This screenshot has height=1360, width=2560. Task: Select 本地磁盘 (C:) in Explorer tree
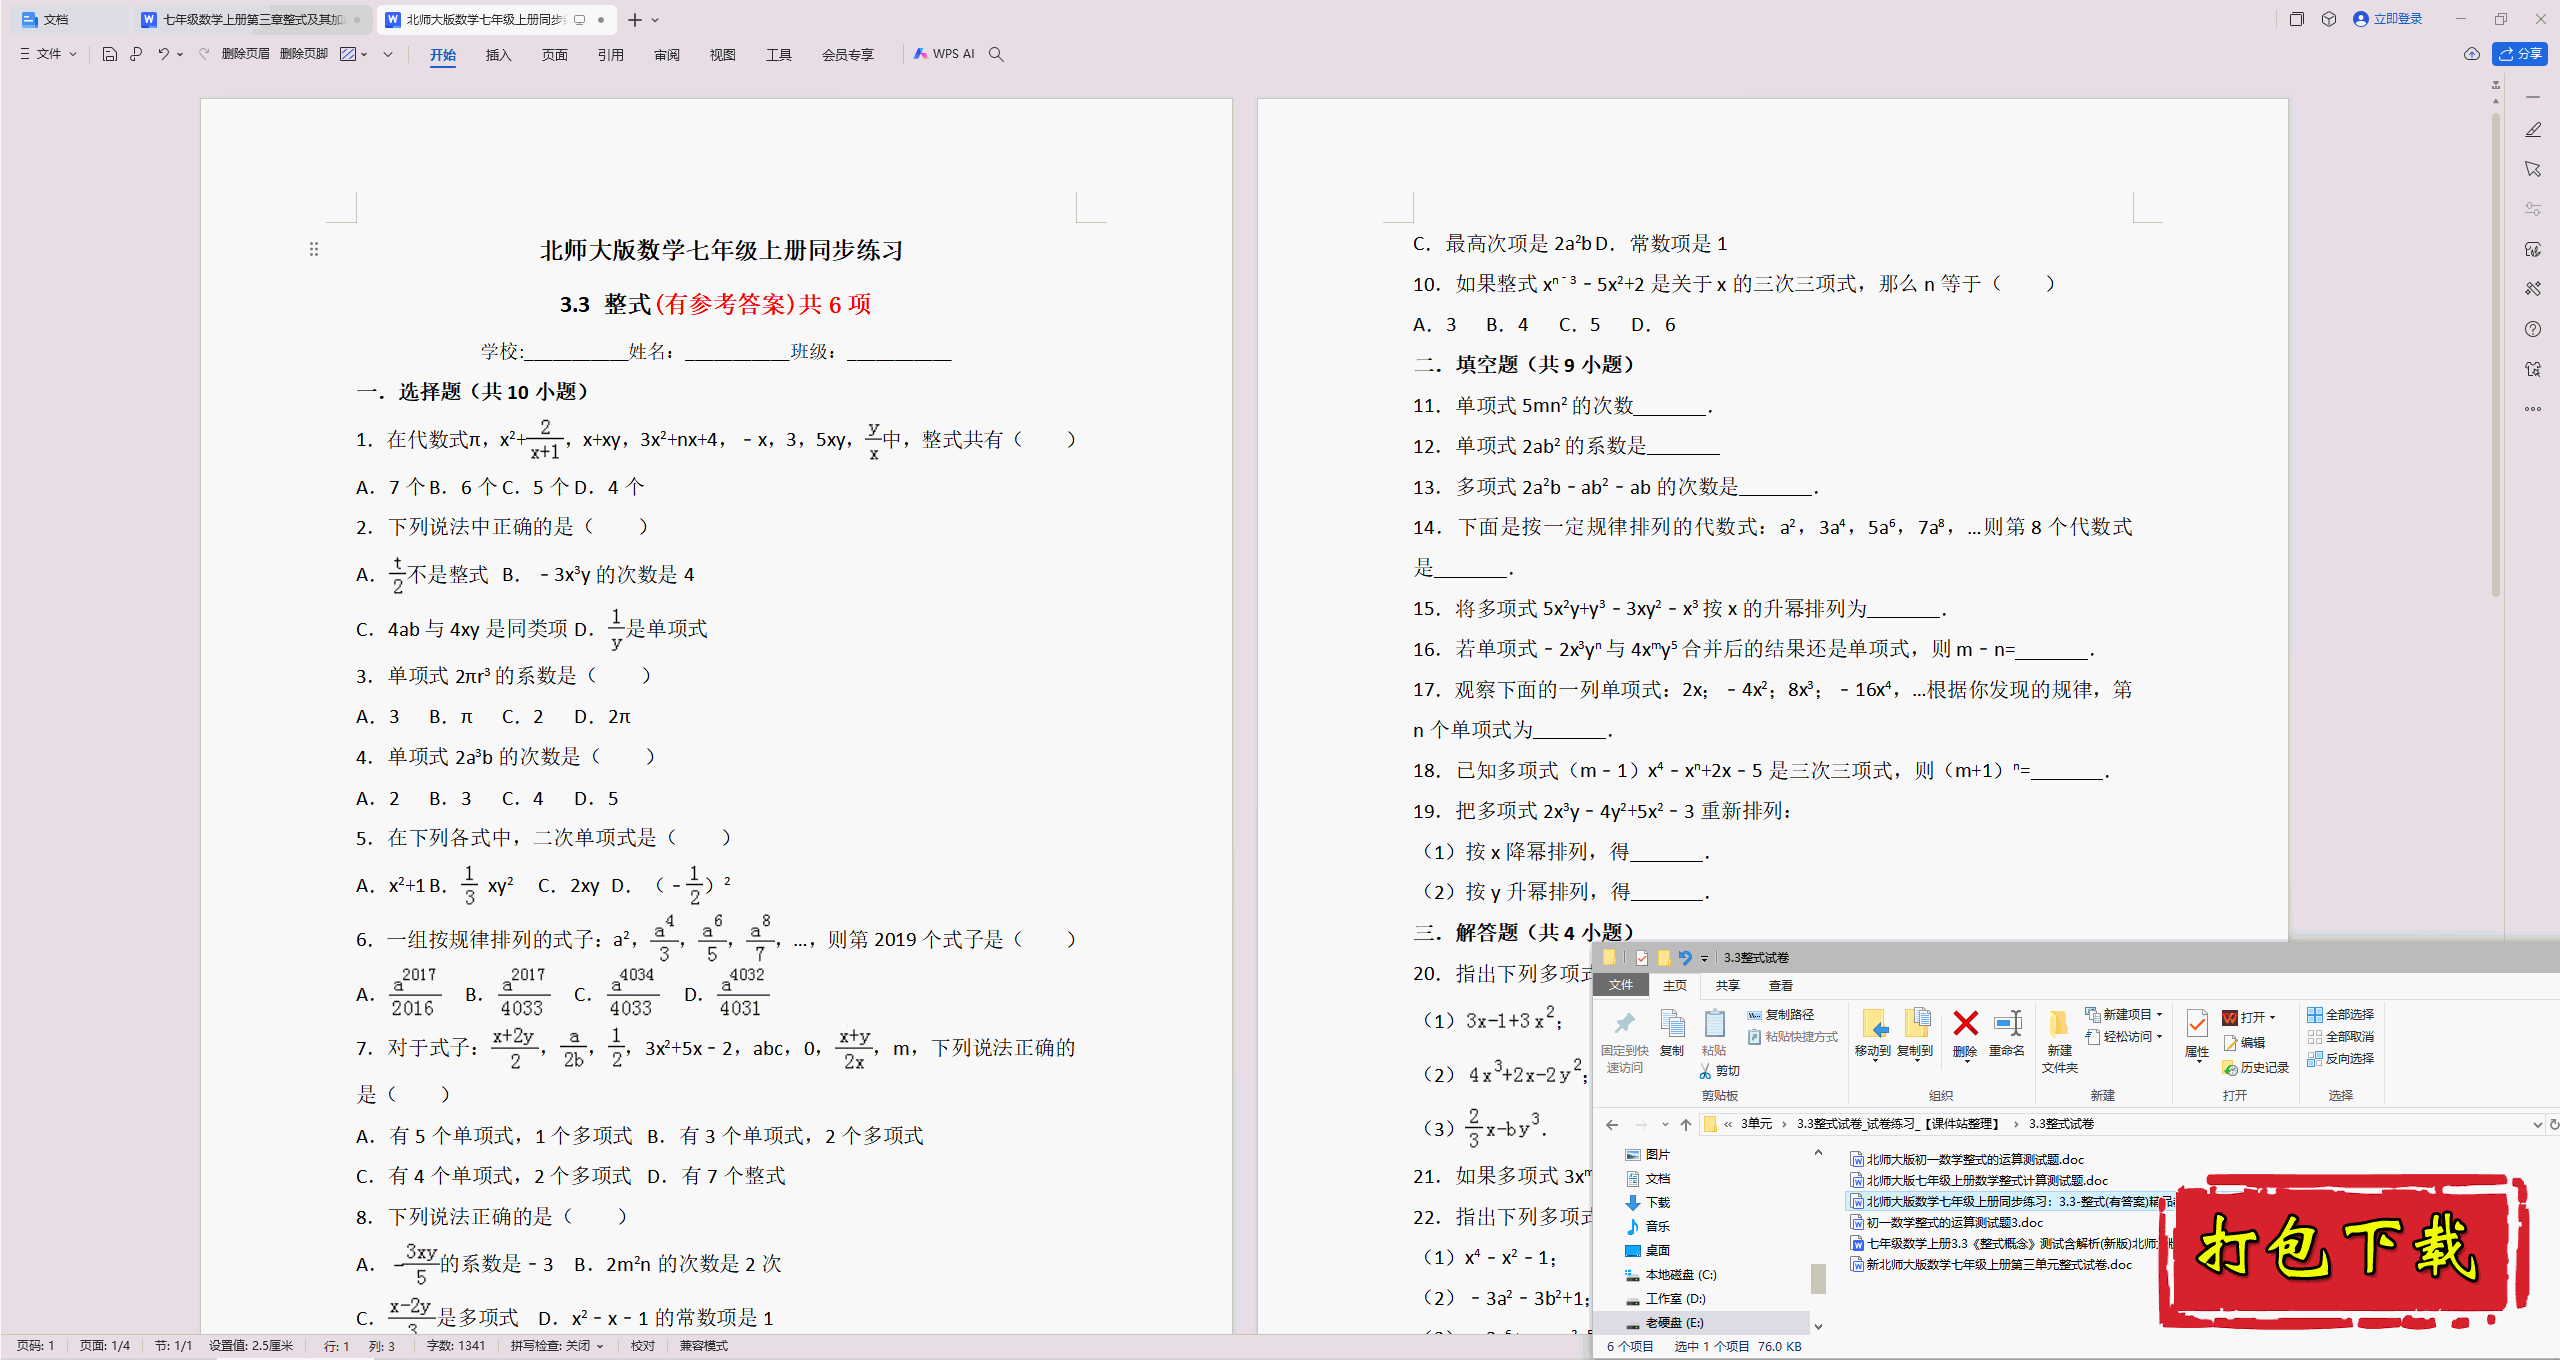click(1672, 1274)
